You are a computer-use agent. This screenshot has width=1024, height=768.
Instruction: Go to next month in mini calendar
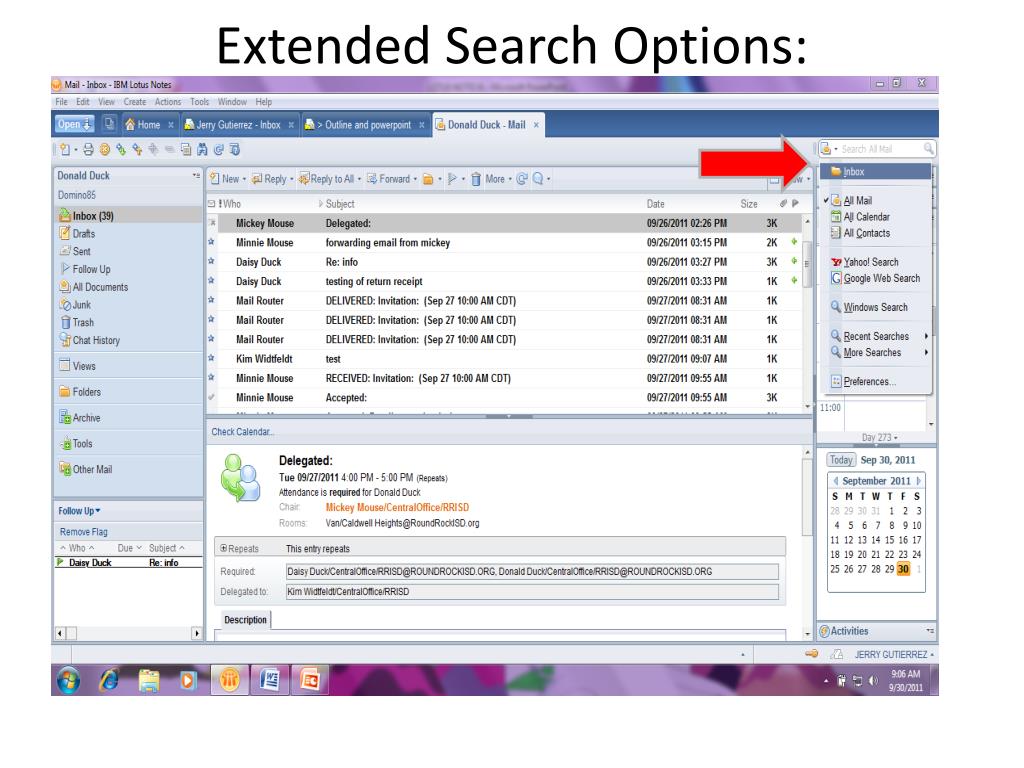point(918,481)
